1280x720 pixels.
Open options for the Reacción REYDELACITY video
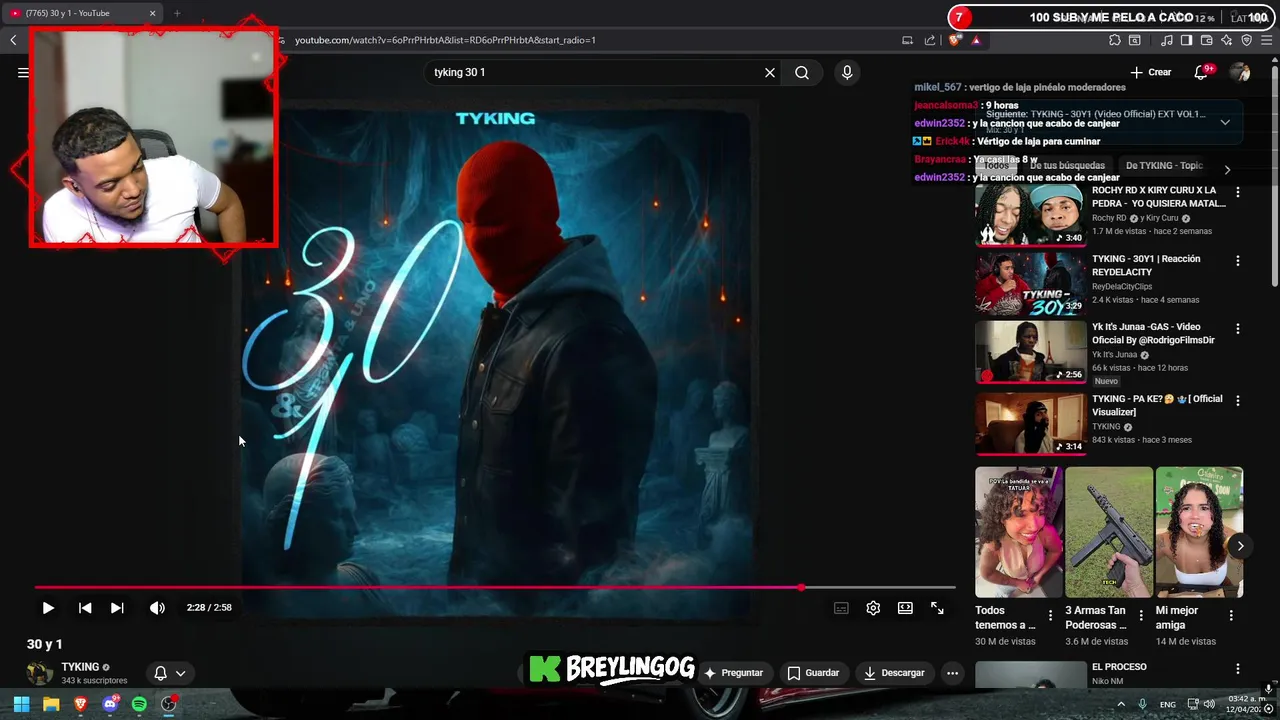(x=1238, y=261)
